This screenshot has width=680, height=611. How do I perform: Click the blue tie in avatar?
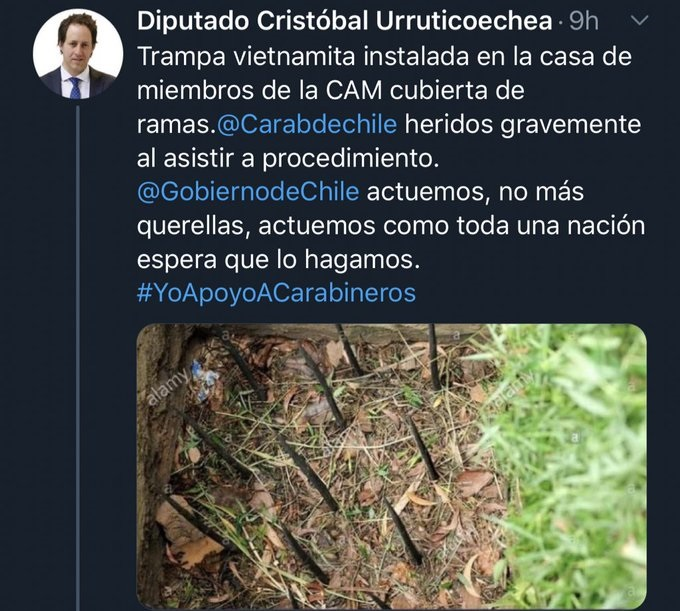[75, 88]
